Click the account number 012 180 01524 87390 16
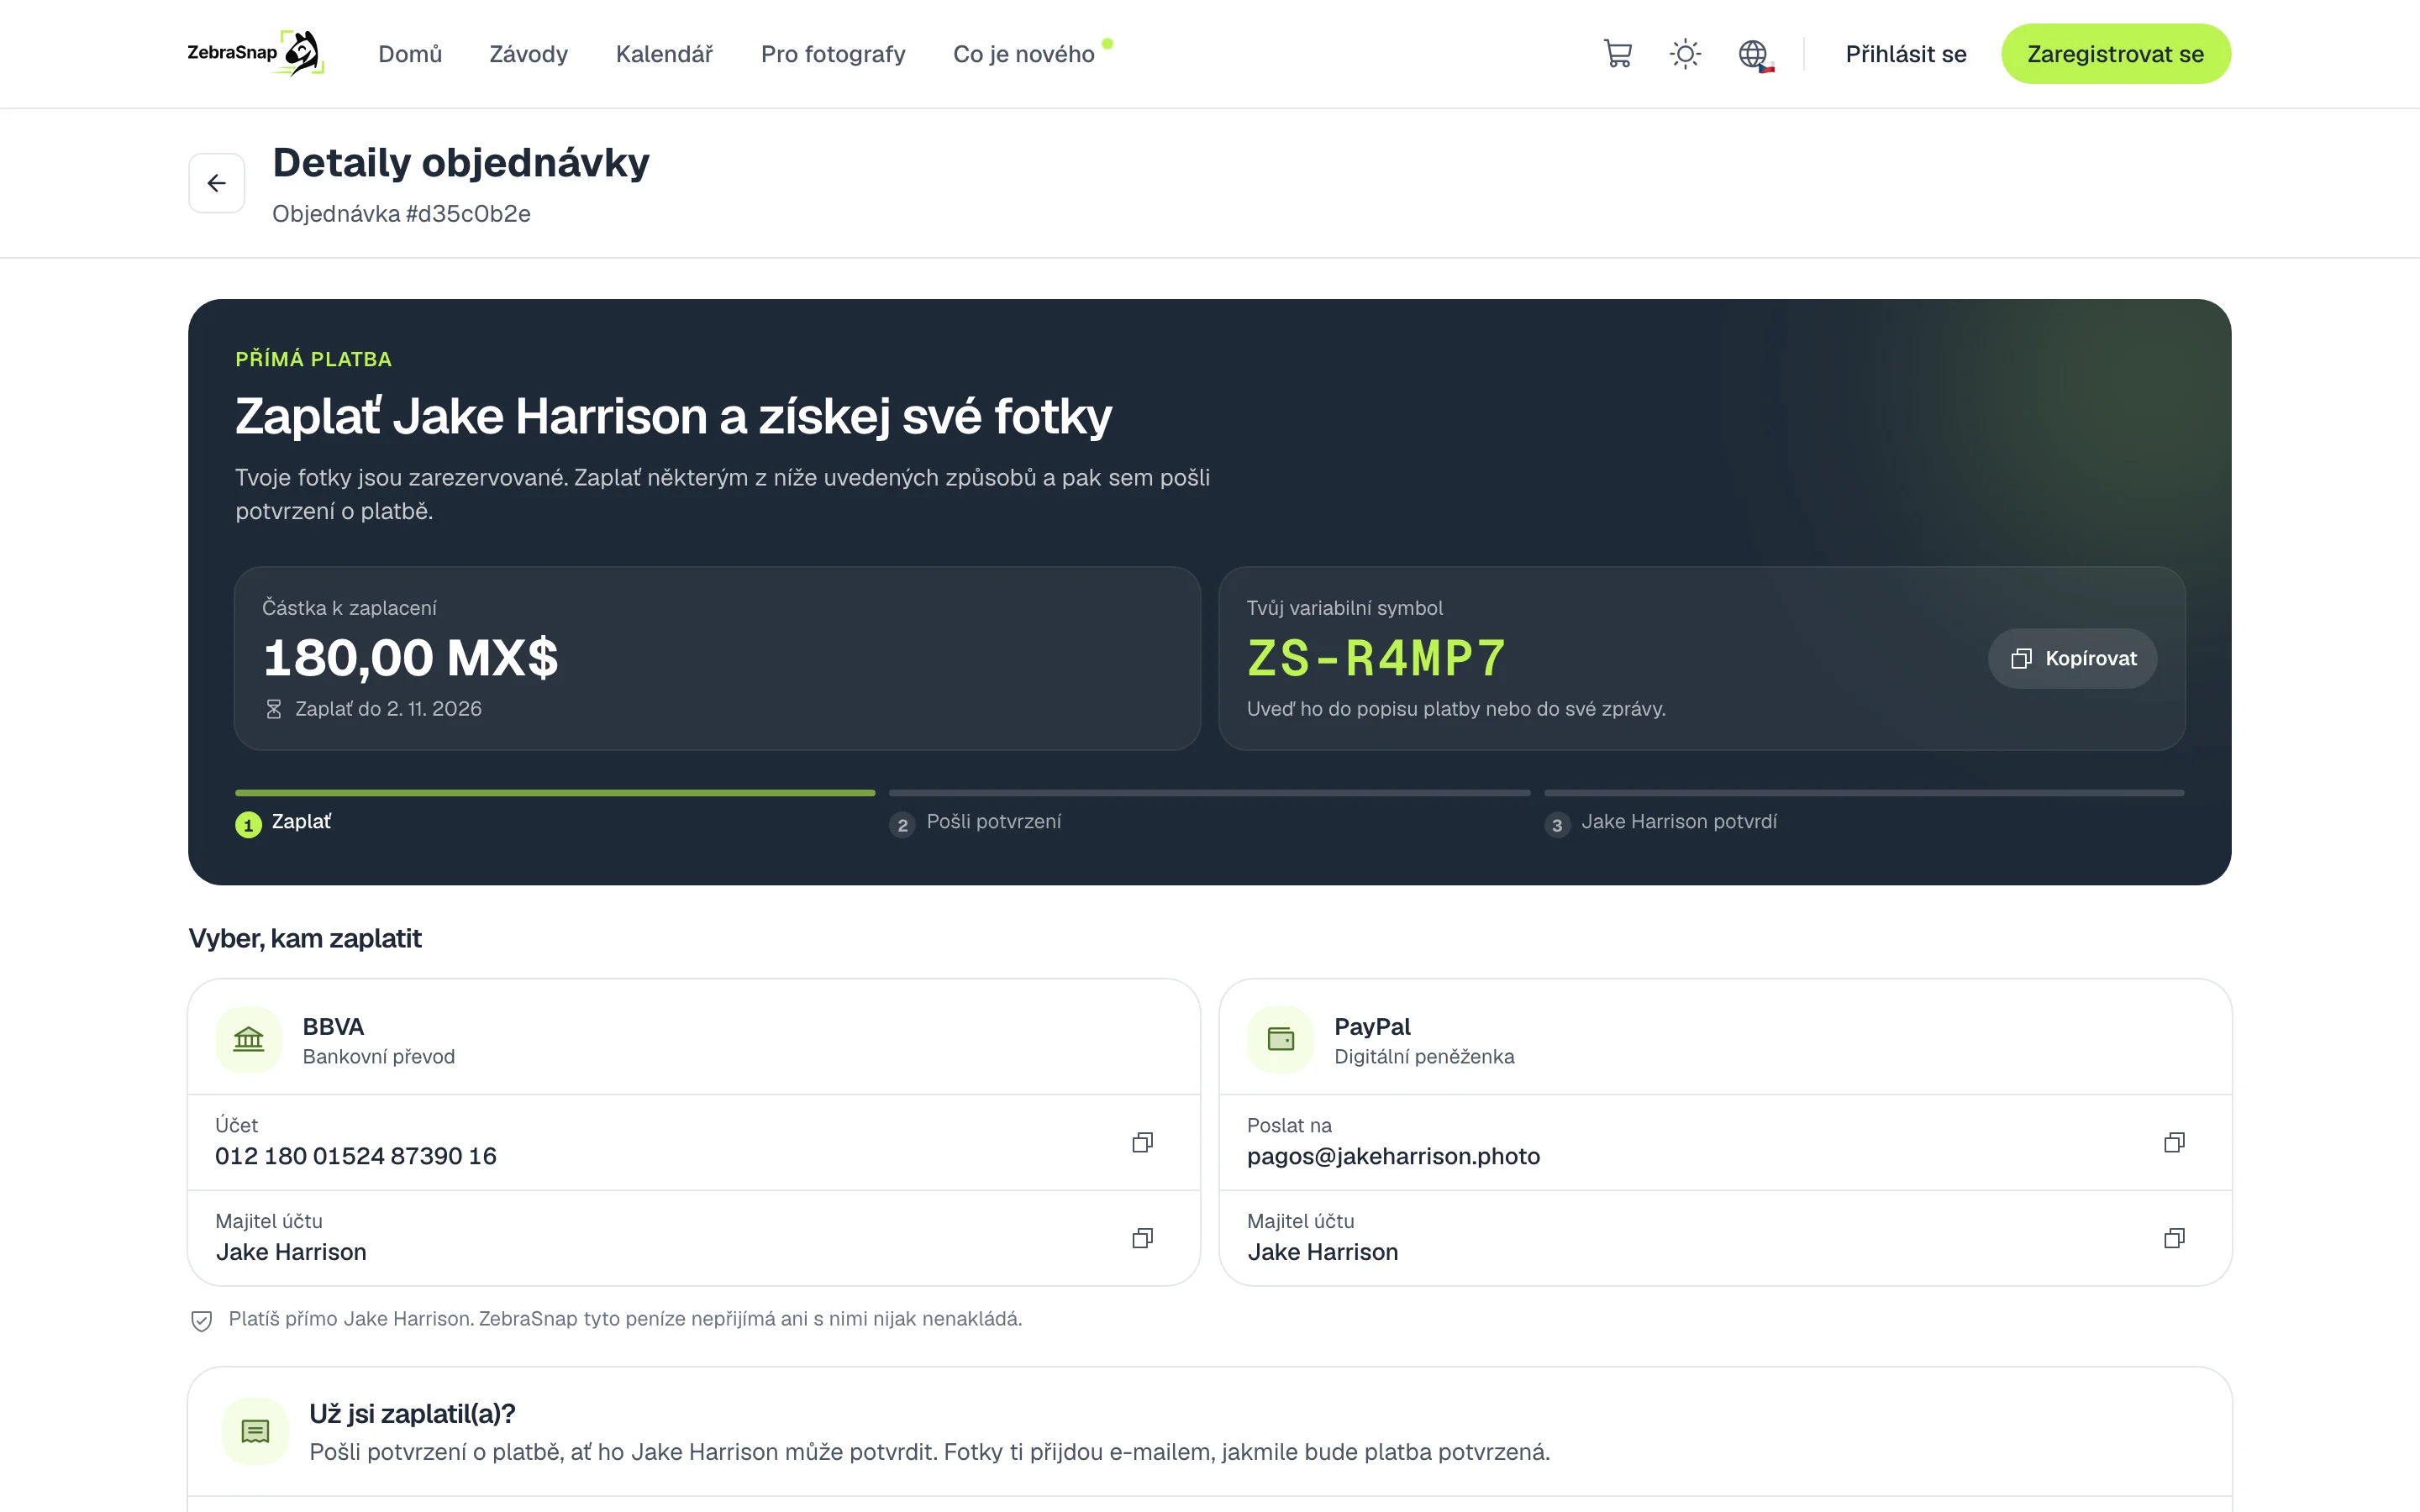The image size is (2420, 1512). pyautogui.click(x=356, y=1156)
